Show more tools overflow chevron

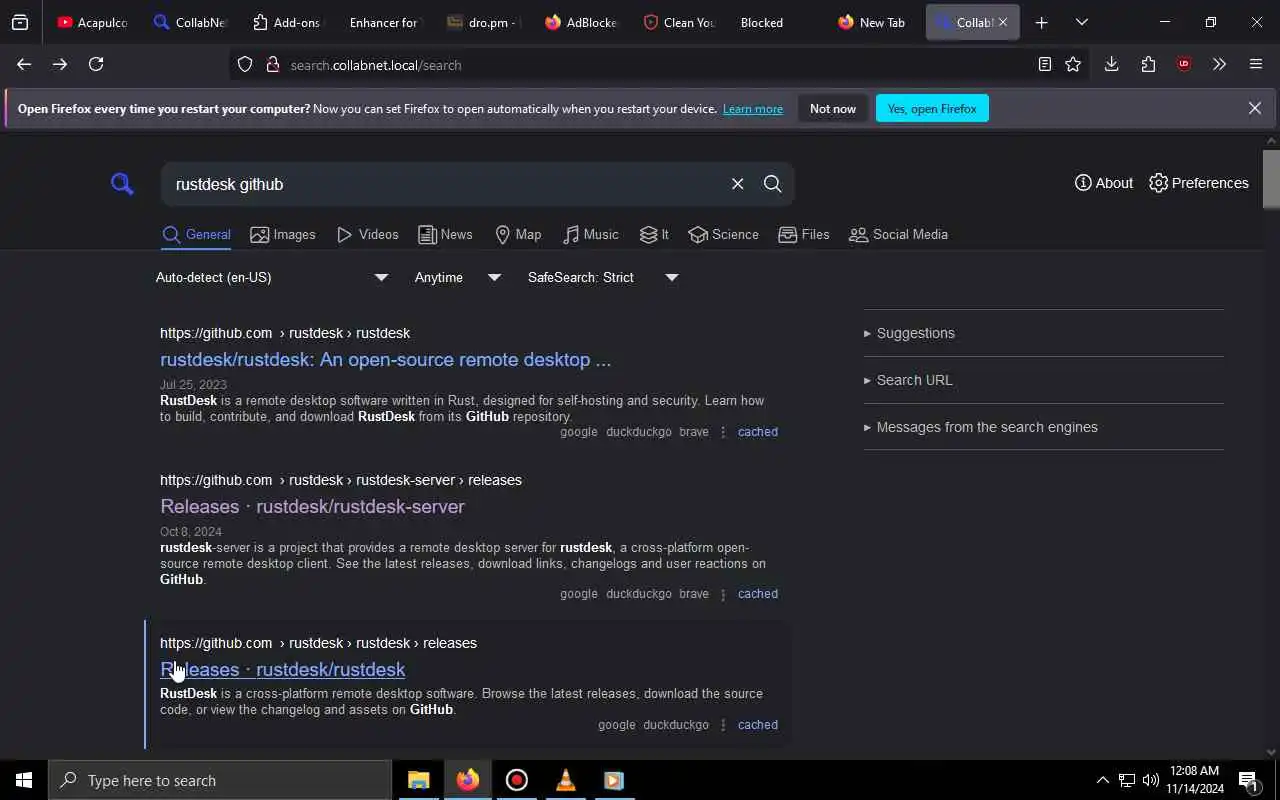coord(1219,64)
